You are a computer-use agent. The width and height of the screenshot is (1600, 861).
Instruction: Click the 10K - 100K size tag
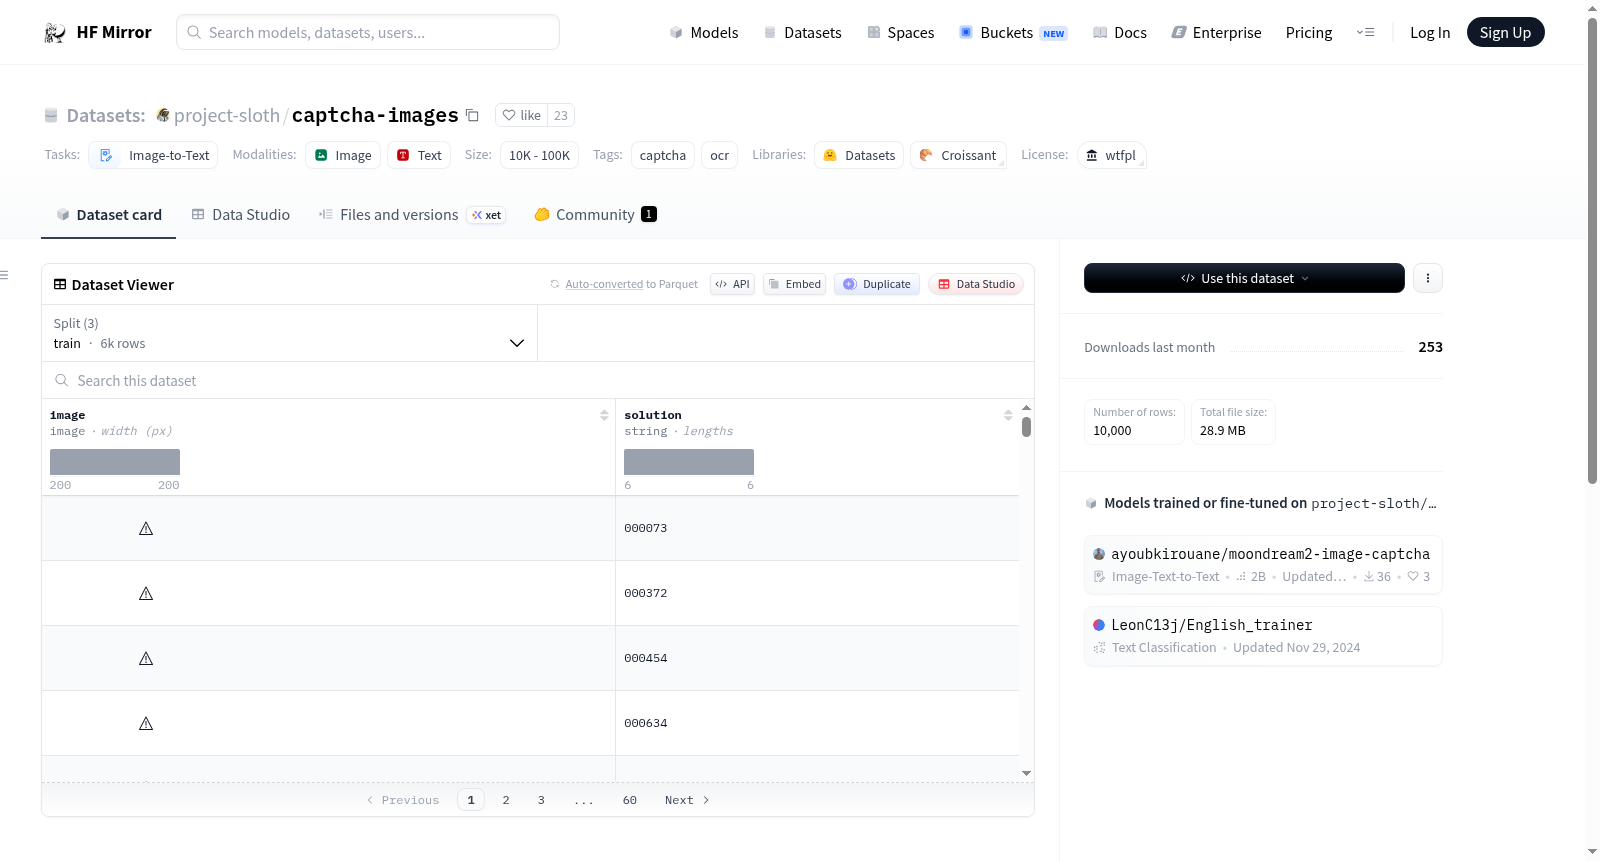(x=539, y=155)
